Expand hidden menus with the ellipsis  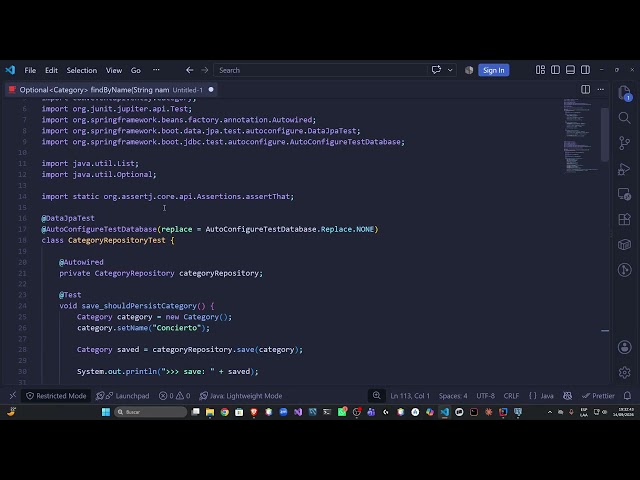[x=156, y=70]
